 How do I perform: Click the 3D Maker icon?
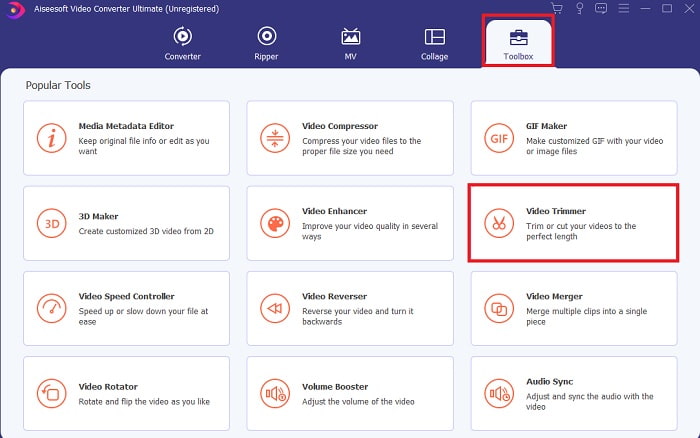tap(52, 223)
